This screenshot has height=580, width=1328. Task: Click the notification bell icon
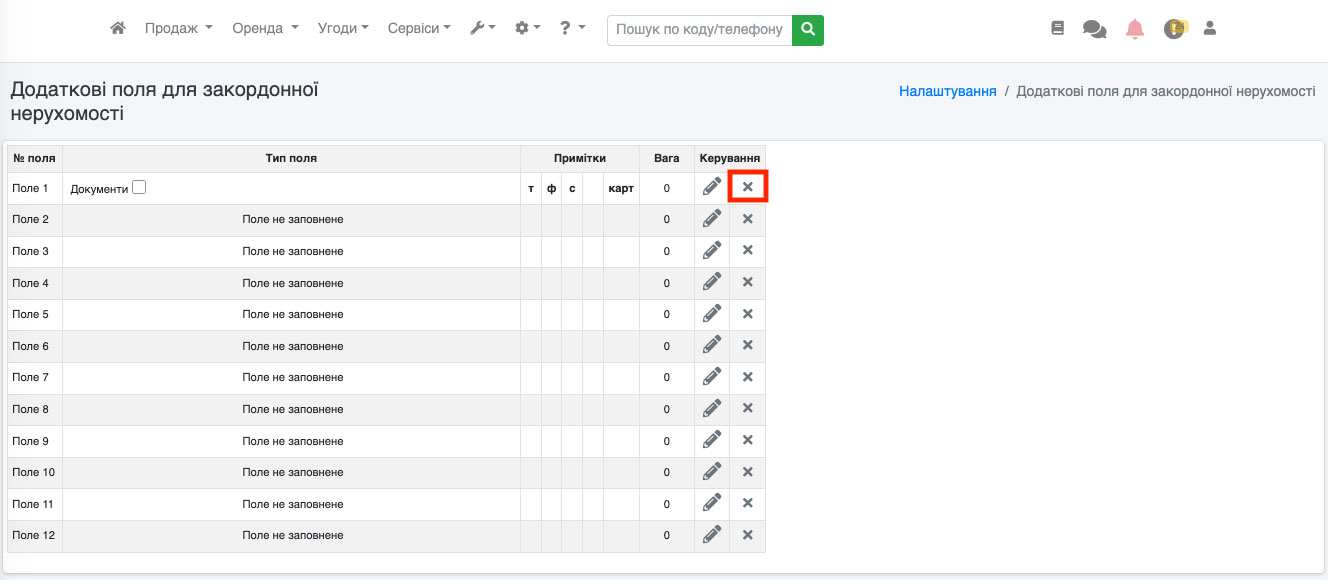pyautogui.click(x=1135, y=29)
